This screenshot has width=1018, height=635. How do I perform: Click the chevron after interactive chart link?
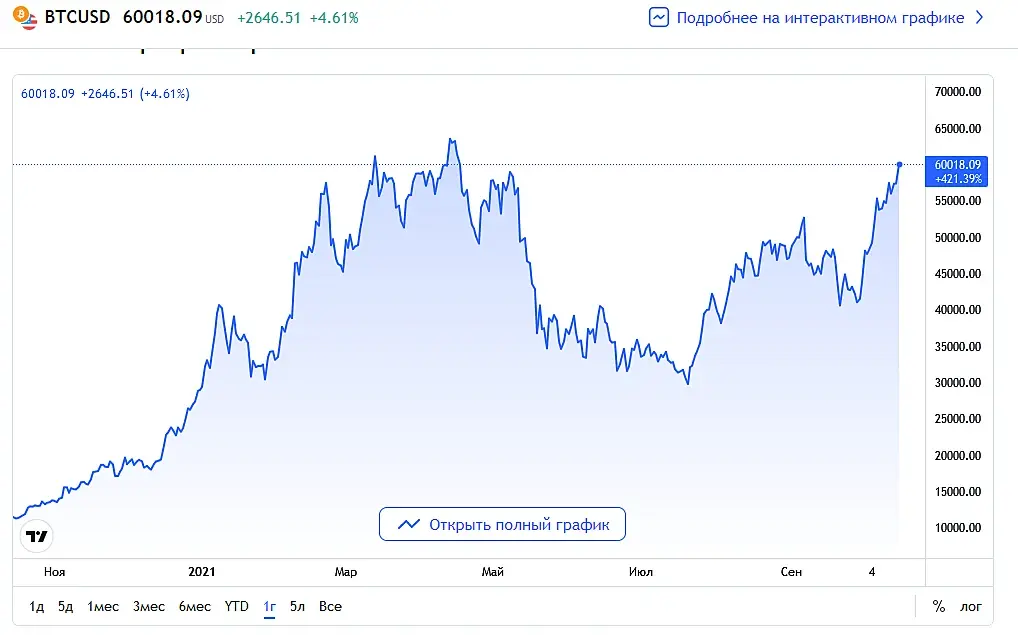980,18
